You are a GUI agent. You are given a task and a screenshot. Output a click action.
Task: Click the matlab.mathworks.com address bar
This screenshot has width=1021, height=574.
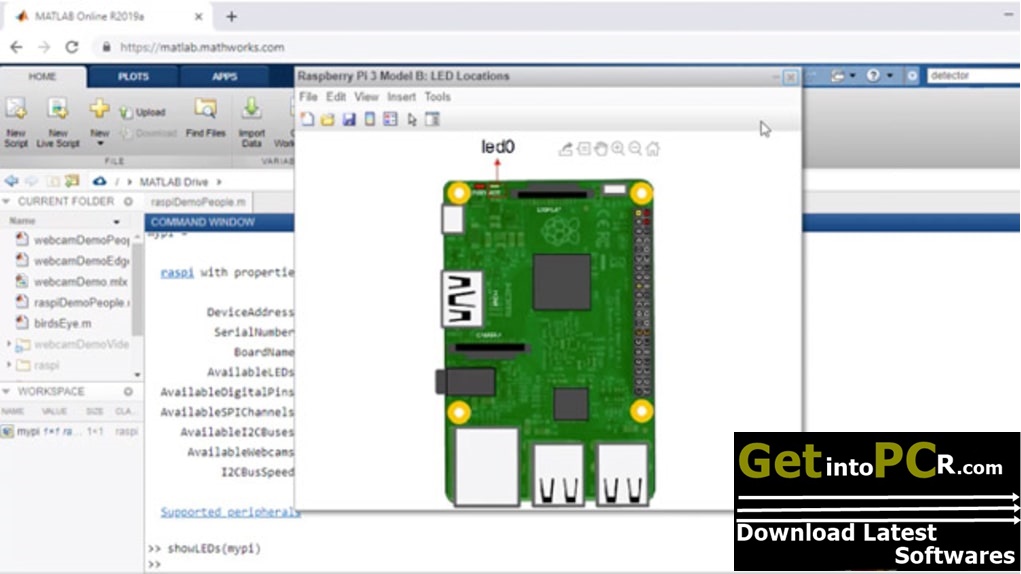[x=202, y=47]
